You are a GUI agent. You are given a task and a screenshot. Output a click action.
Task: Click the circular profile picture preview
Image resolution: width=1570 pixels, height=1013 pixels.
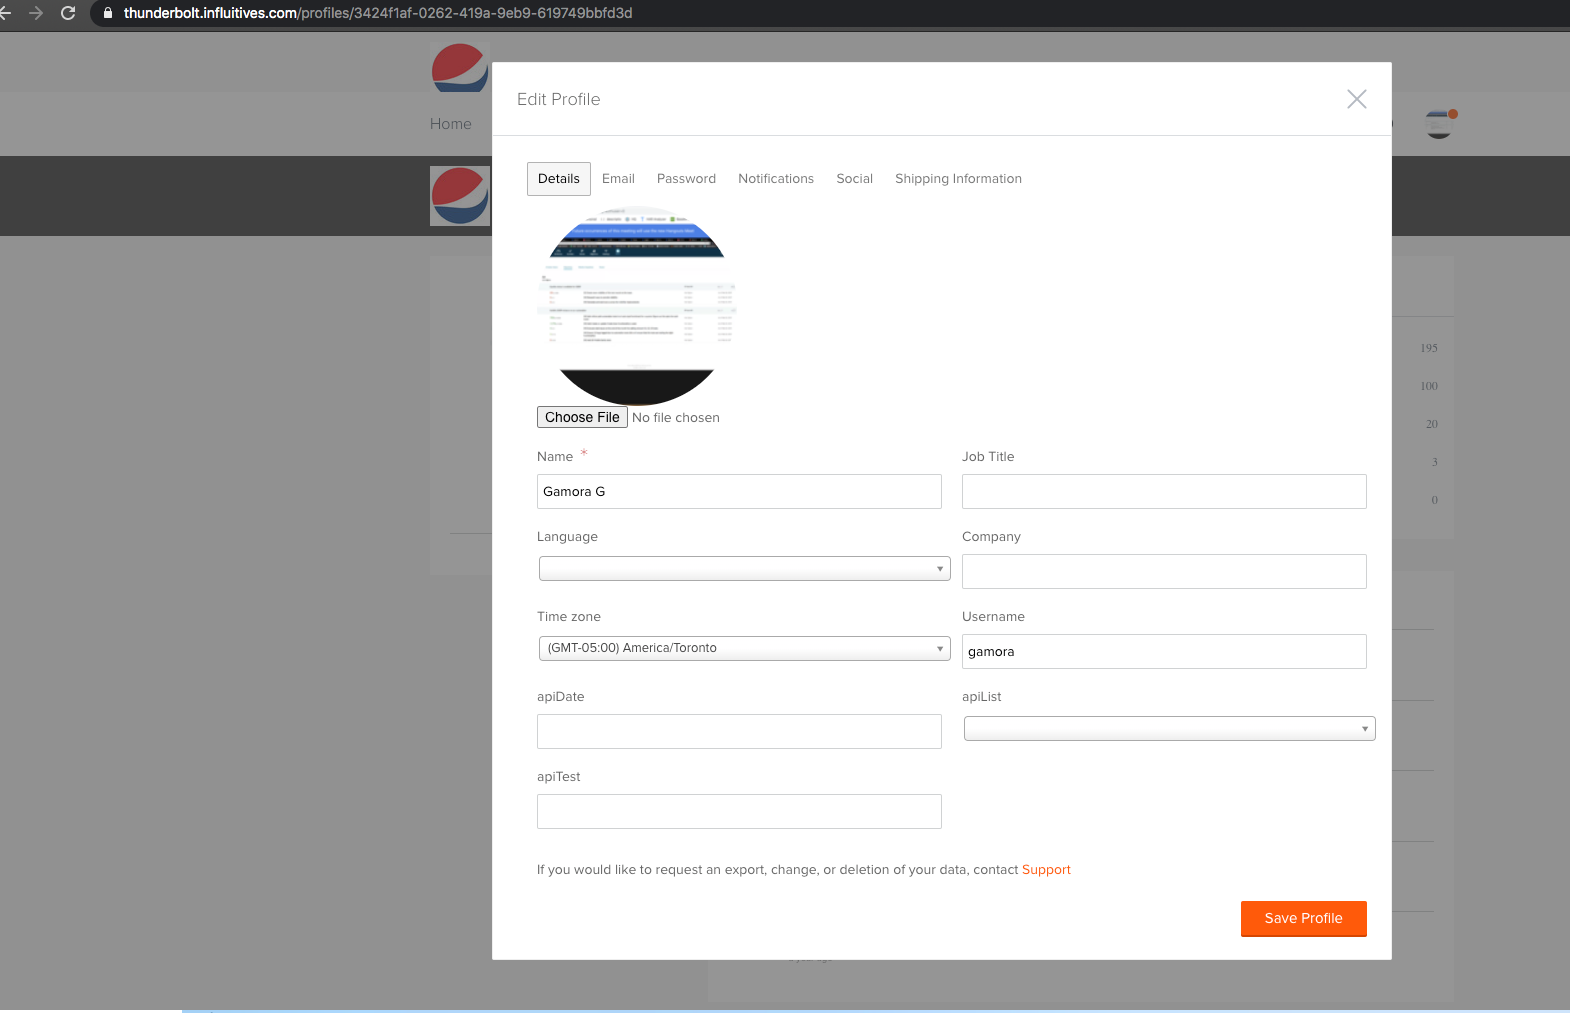click(637, 305)
